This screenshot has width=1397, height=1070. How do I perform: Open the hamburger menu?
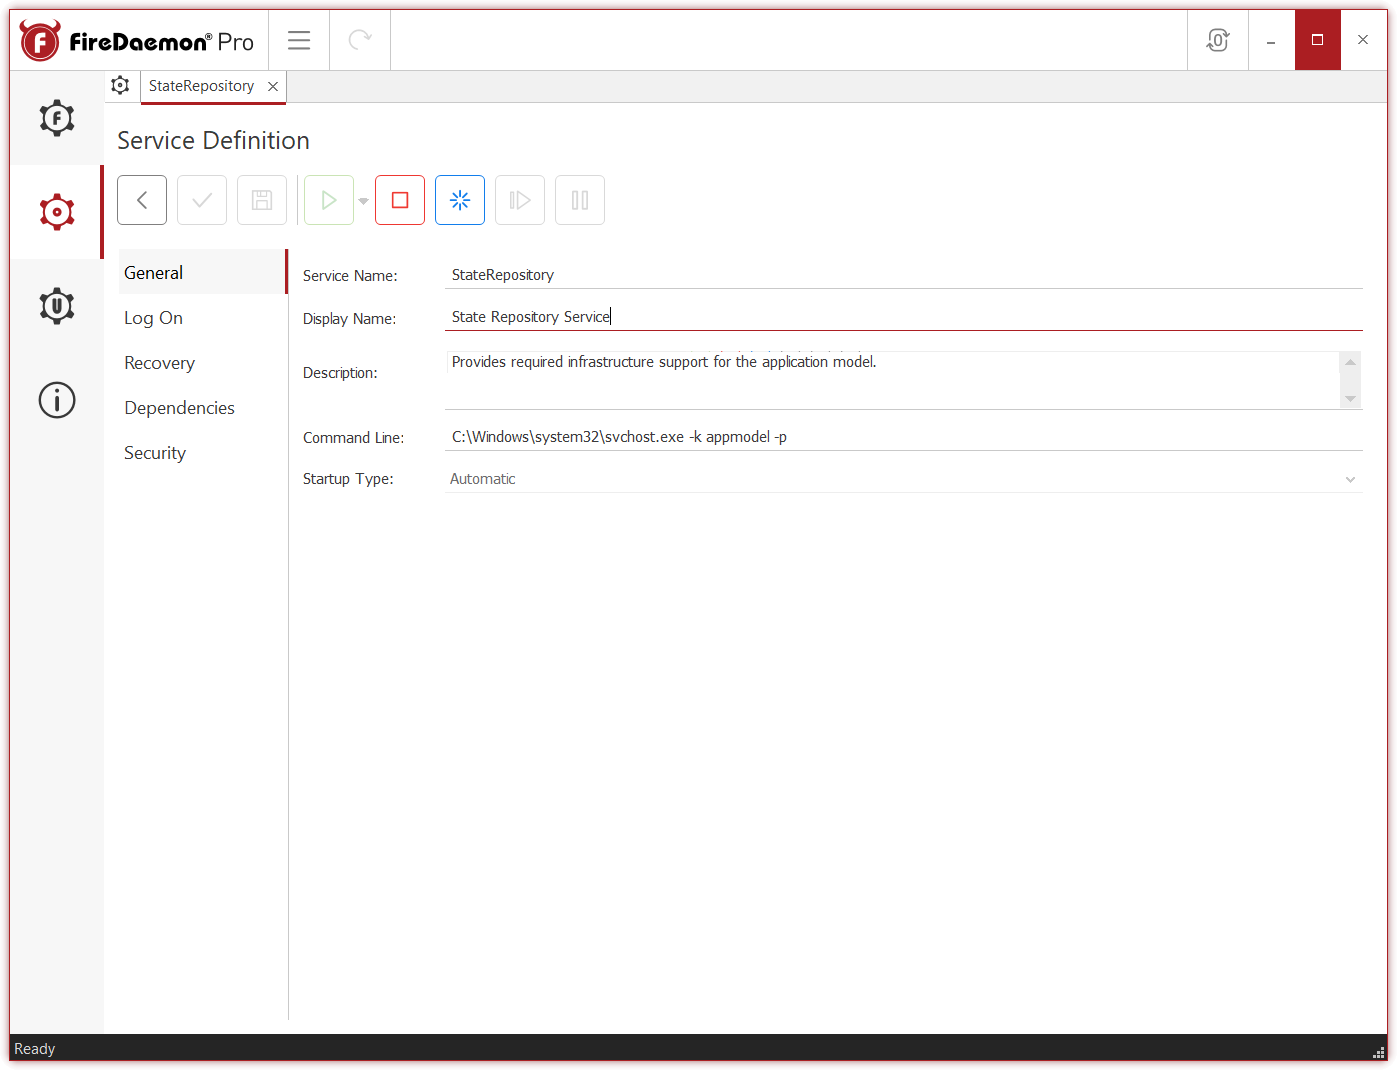click(298, 39)
